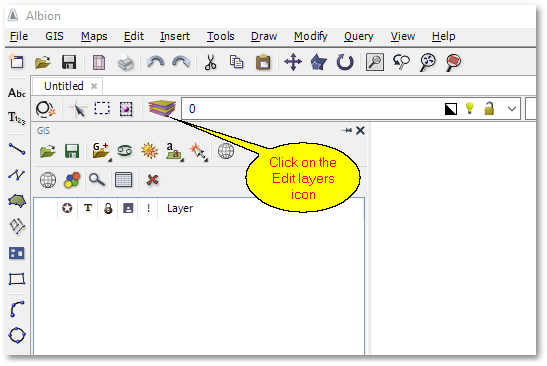Open the GIS table grid icon
Image resolution: width=547 pixels, height=366 pixels.
pyautogui.click(x=123, y=180)
